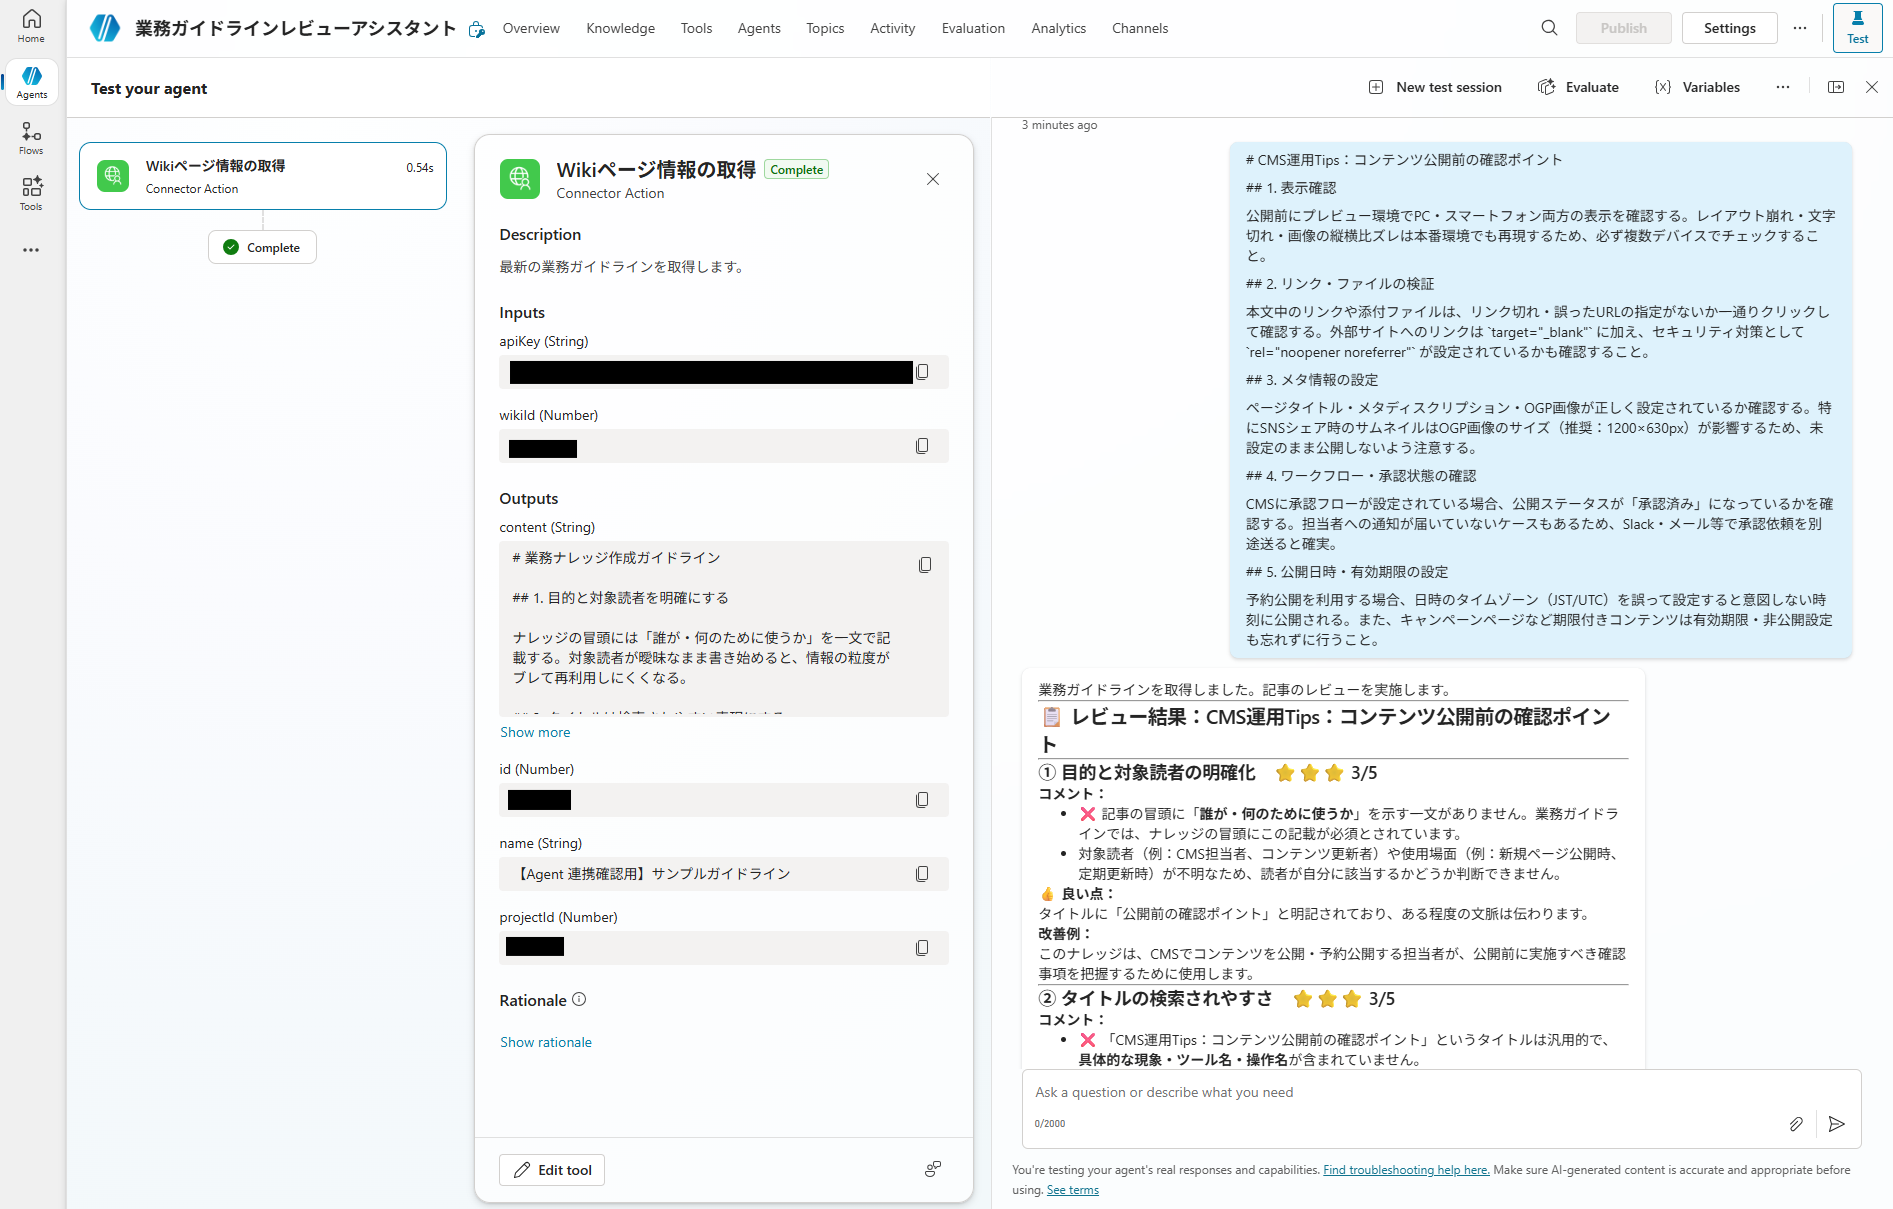The image size is (1893, 1209).
Task: Open the Find troubleshooting help here link
Action: click(x=1406, y=1170)
